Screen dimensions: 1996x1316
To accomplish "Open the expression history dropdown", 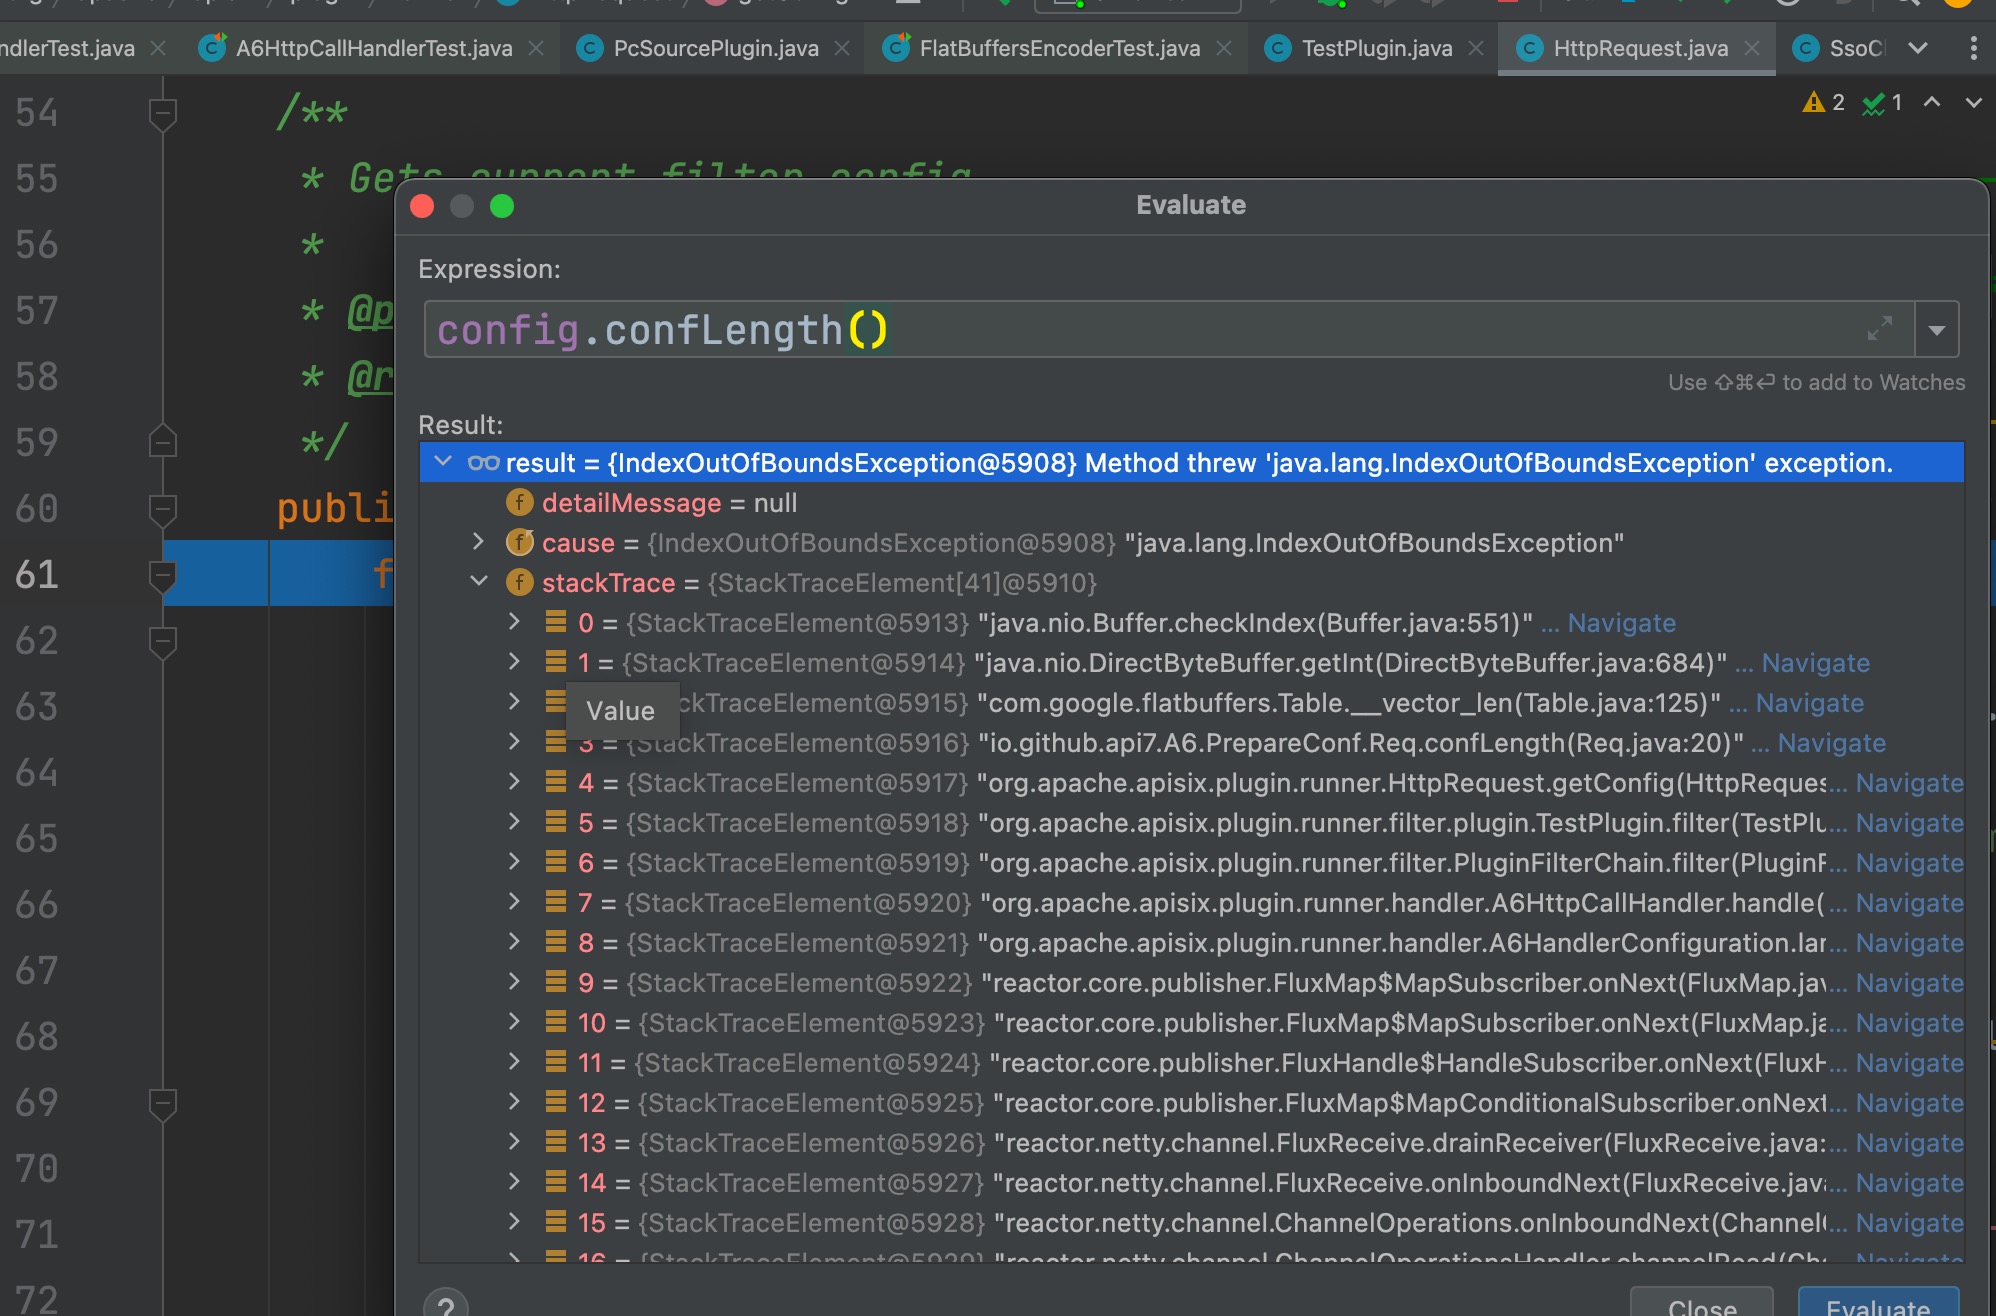I will tap(1936, 330).
